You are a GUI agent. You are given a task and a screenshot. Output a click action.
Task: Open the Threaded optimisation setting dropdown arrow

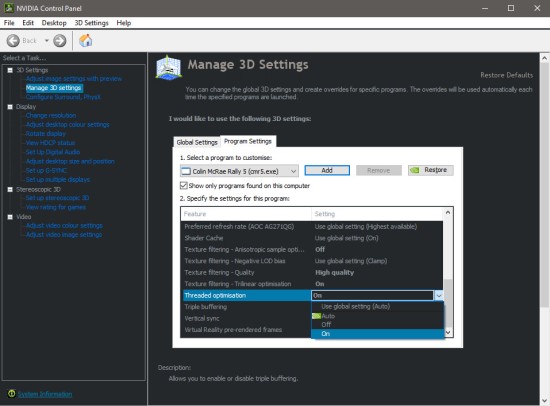(439, 296)
